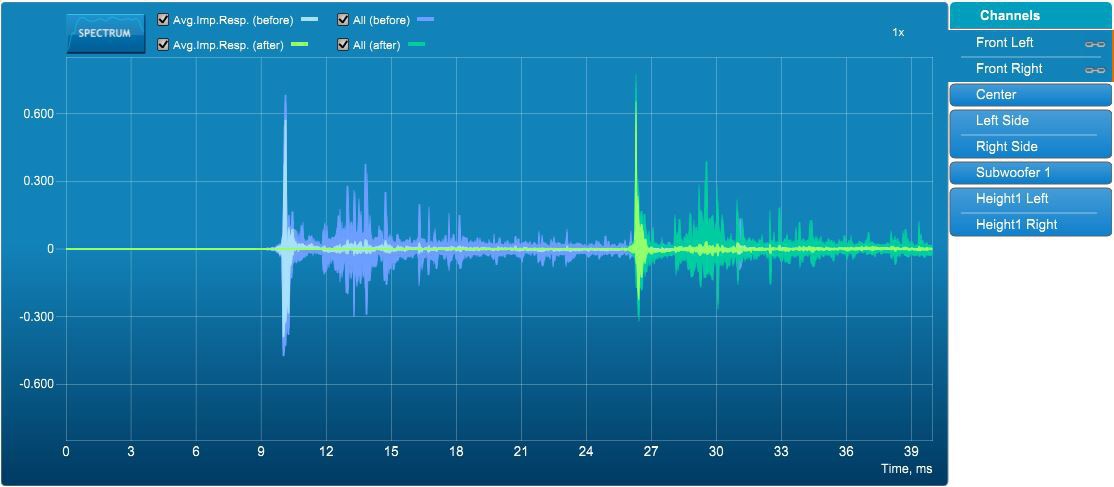Click the light blue Avg.Imp.Resp. (before) swatch
The height and width of the screenshot is (487, 1114).
pyautogui.click(x=309, y=20)
